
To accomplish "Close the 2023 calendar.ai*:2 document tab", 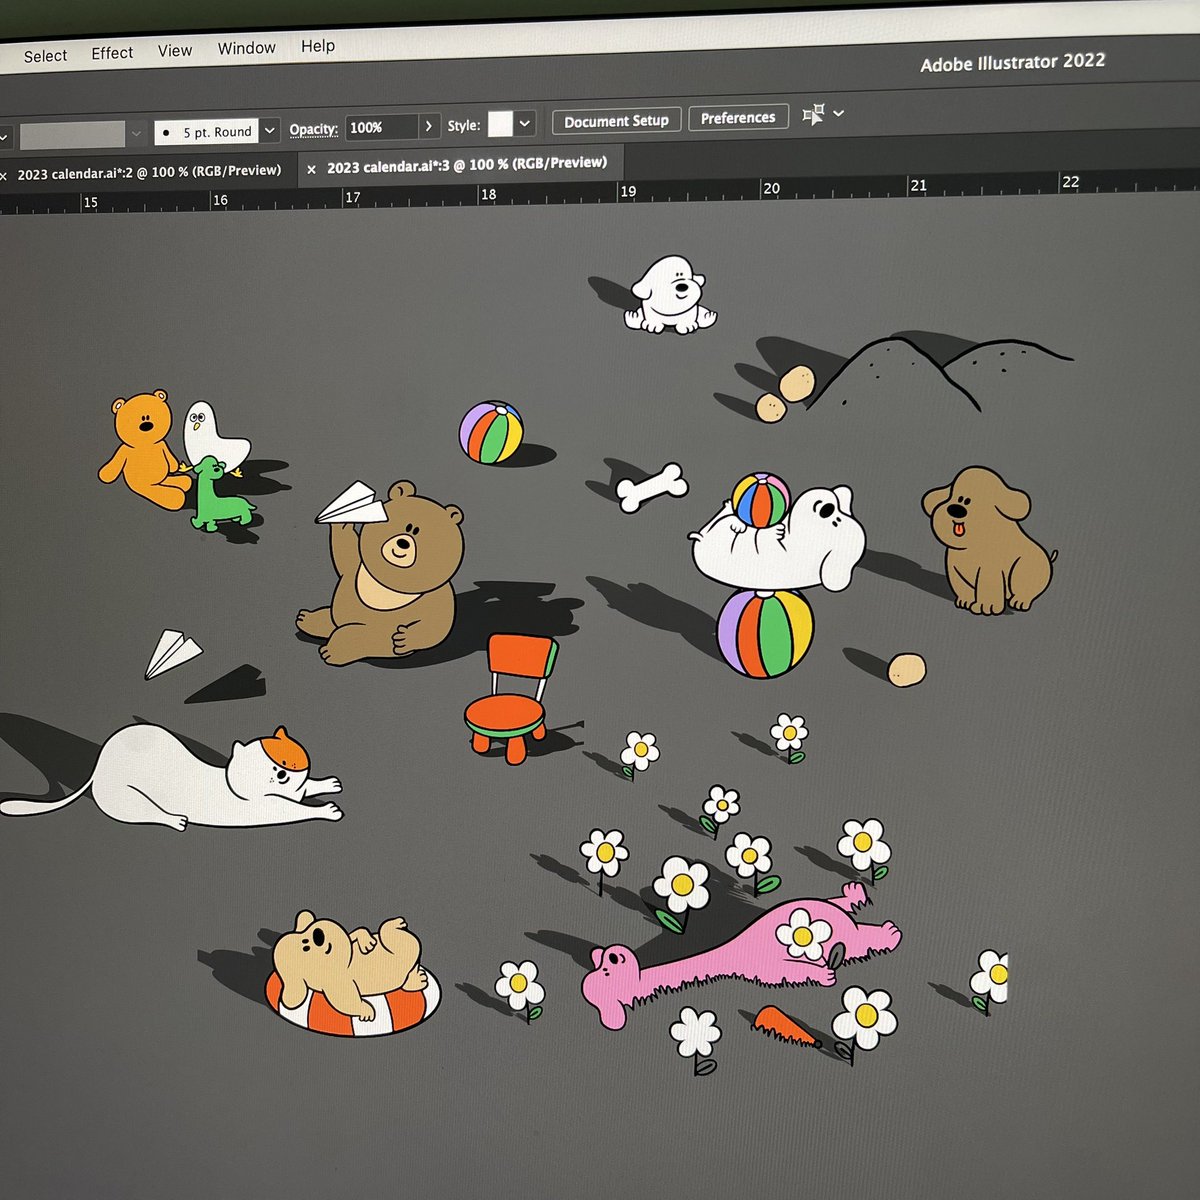I will pos(3,176).
